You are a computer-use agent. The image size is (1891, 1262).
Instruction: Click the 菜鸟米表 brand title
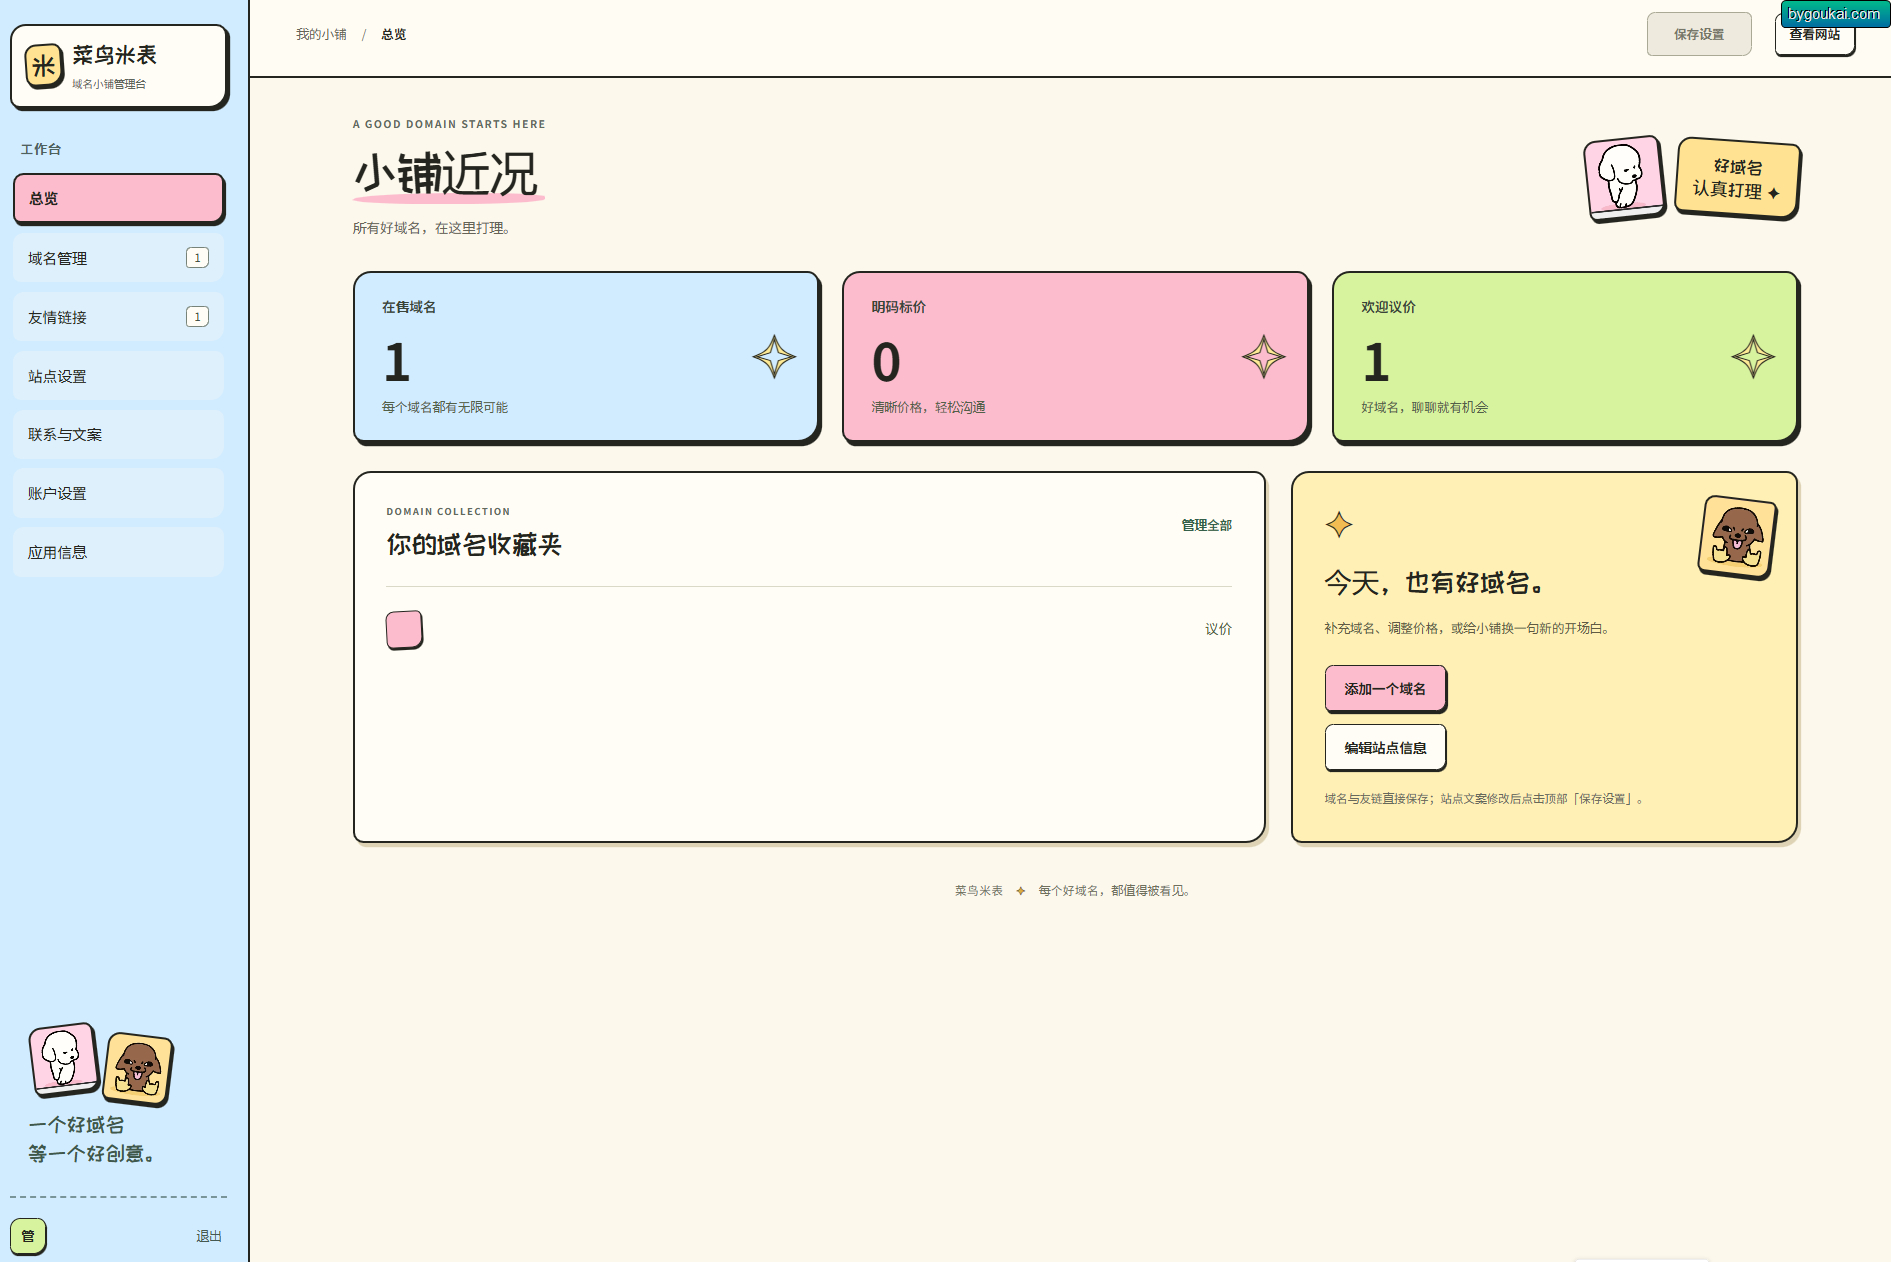pyautogui.click(x=114, y=55)
